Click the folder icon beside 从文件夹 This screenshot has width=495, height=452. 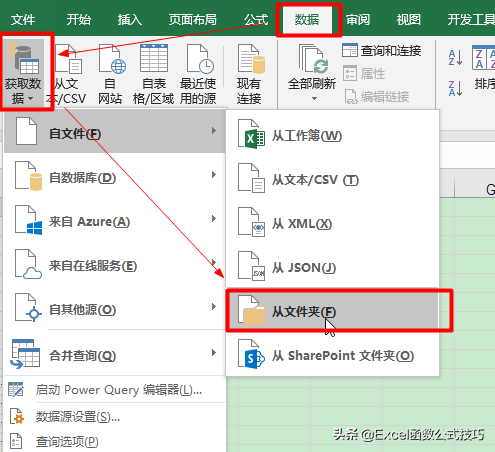click(x=252, y=310)
